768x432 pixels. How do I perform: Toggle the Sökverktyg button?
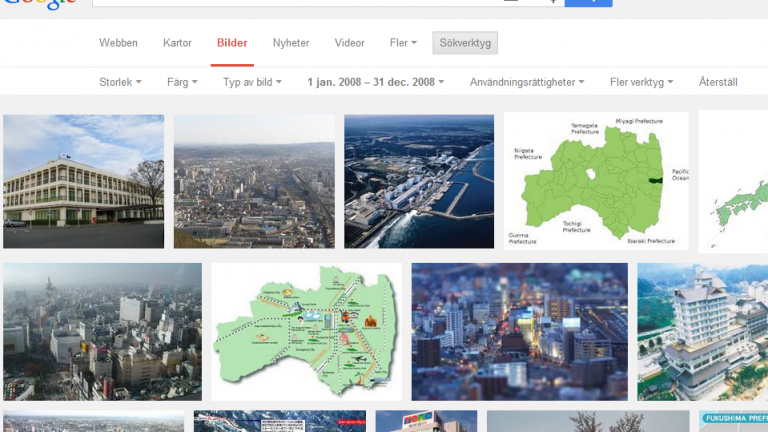coord(465,43)
